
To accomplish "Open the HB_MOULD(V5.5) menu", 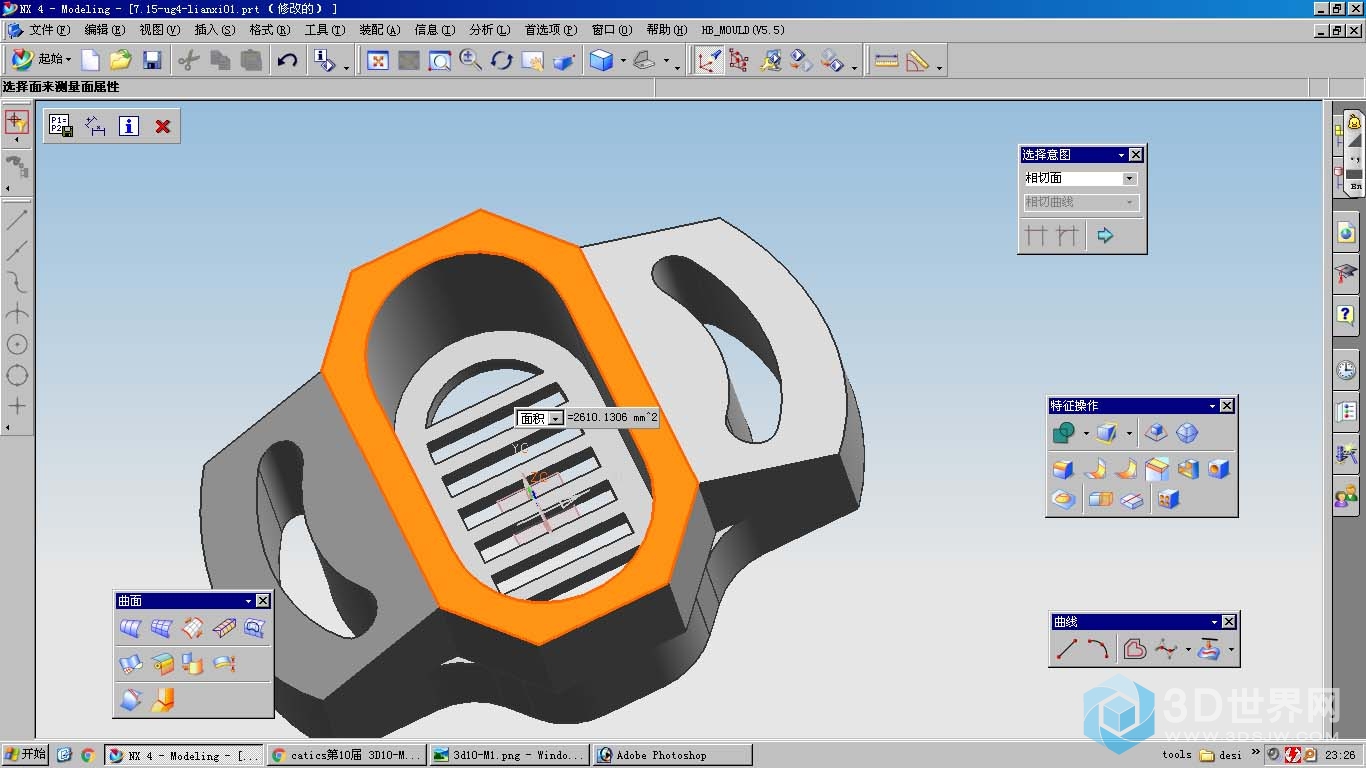I will click(x=743, y=30).
